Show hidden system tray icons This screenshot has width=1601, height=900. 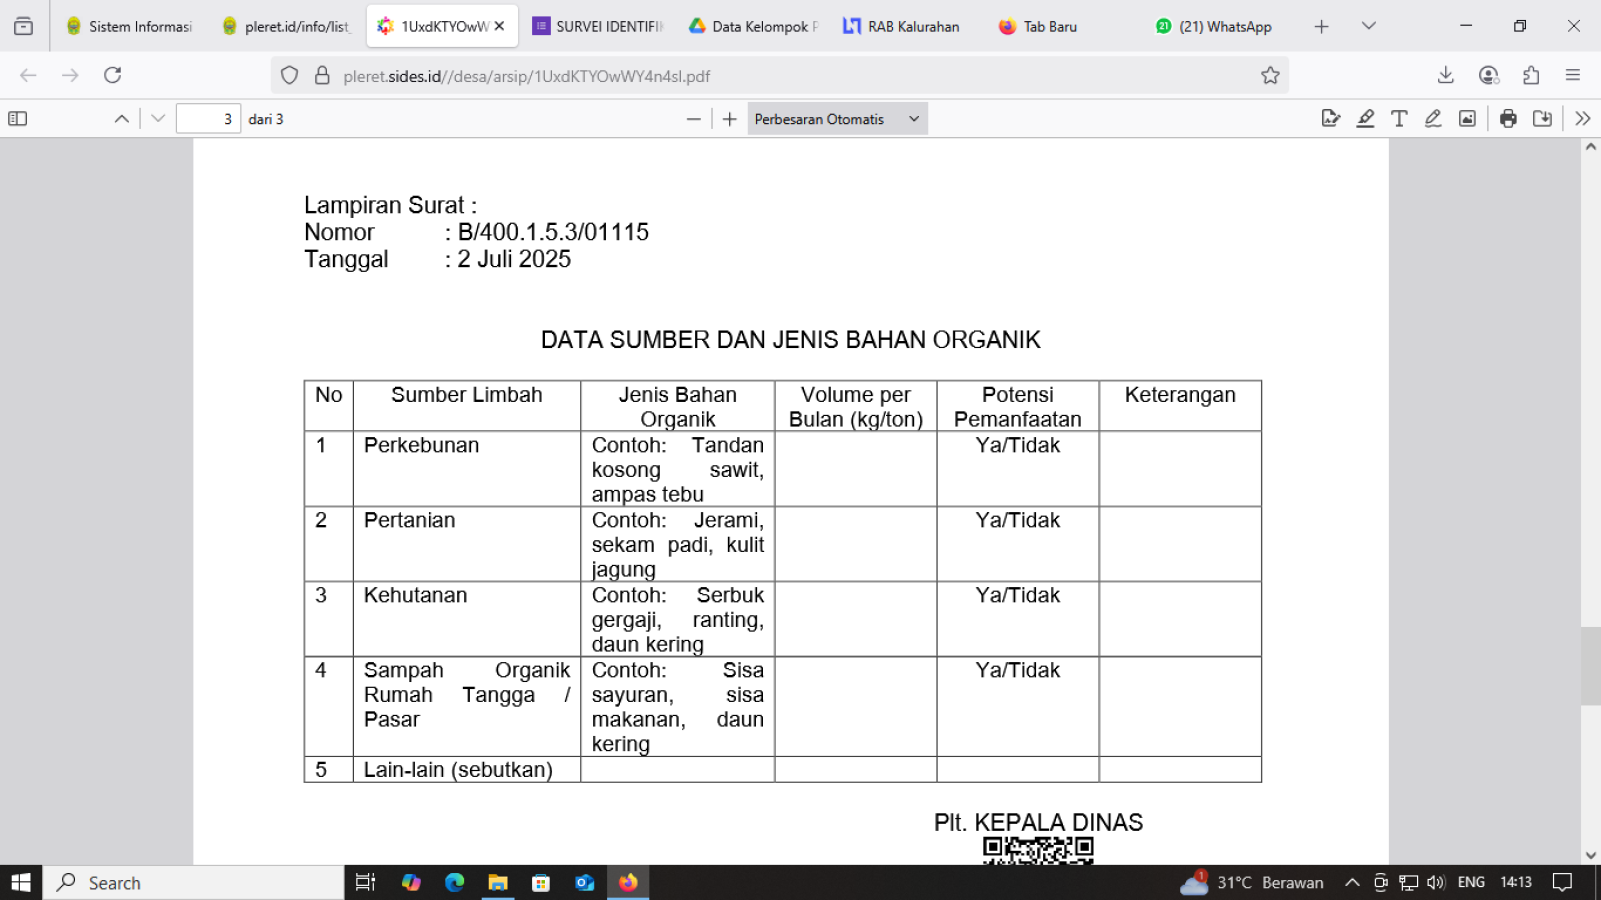(1352, 883)
